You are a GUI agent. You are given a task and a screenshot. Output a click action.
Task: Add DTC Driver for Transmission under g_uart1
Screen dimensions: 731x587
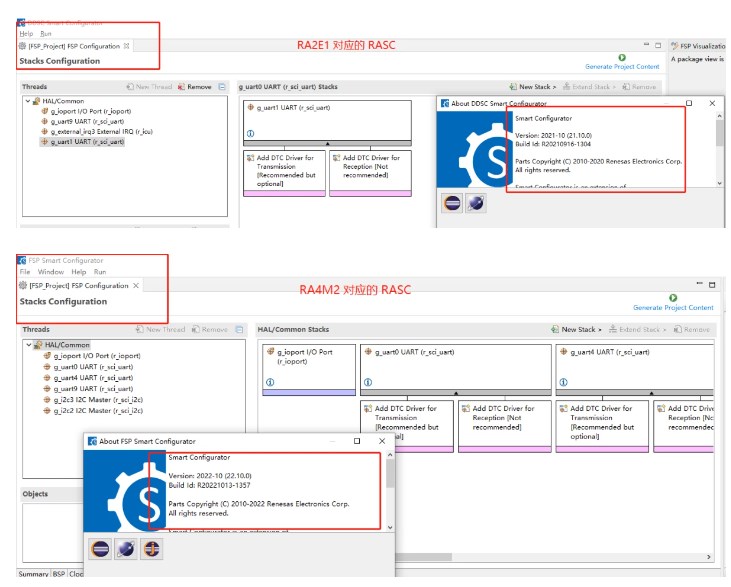click(x=284, y=171)
